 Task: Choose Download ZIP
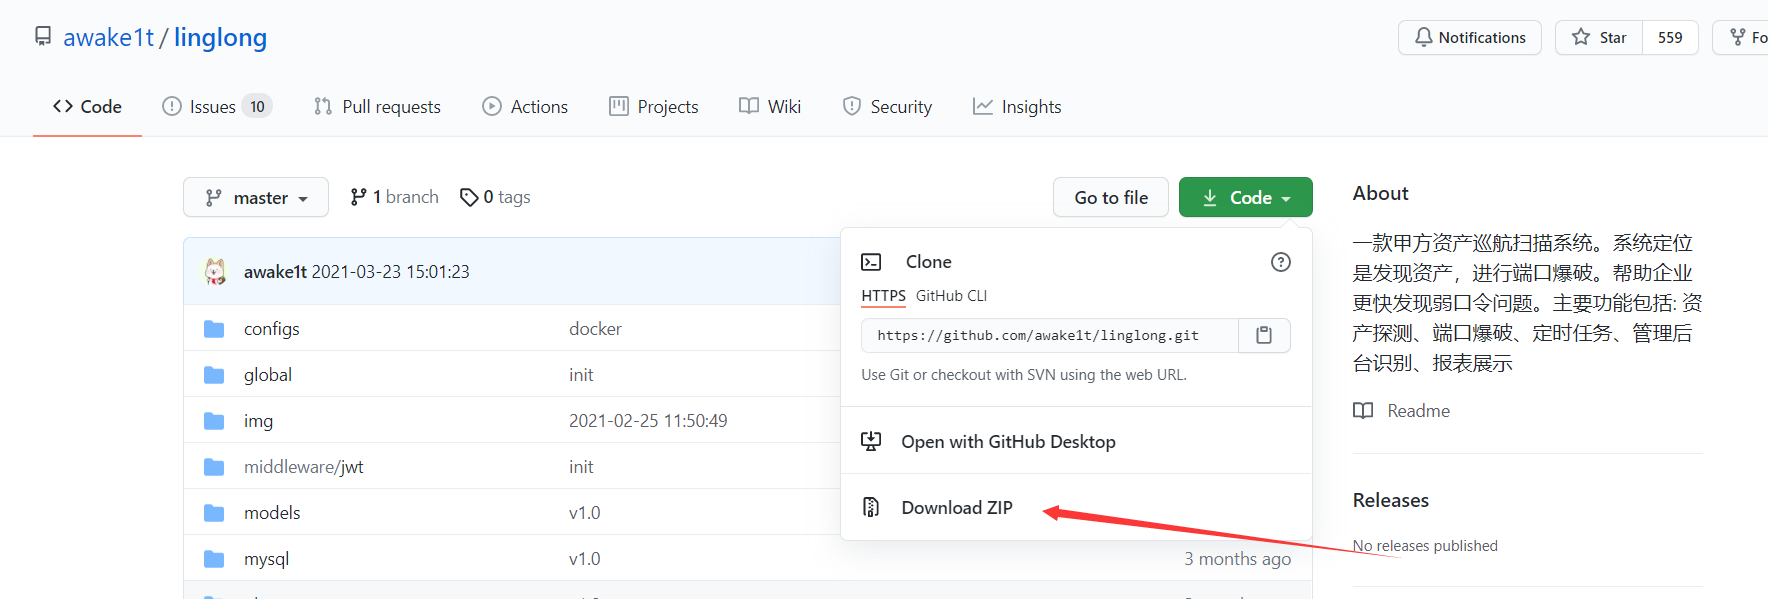(957, 507)
